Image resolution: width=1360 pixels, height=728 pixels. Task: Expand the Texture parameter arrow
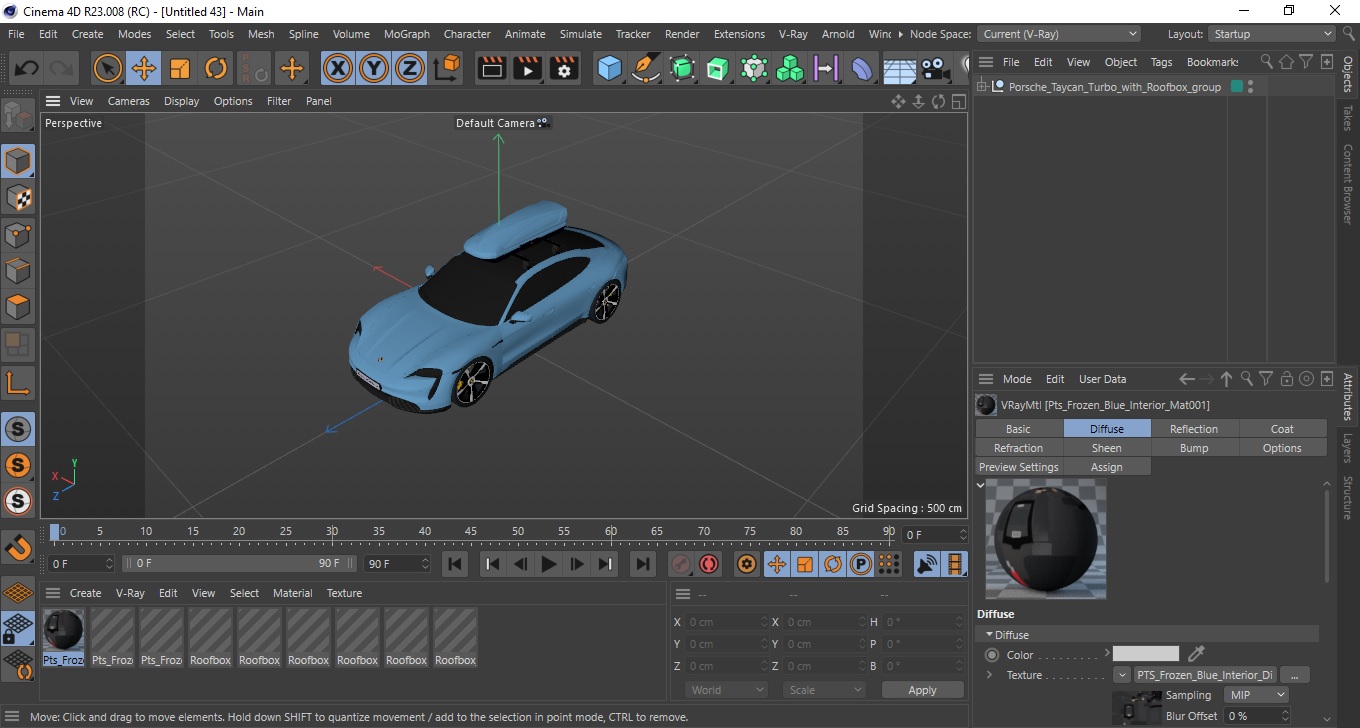pyautogui.click(x=990, y=675)
